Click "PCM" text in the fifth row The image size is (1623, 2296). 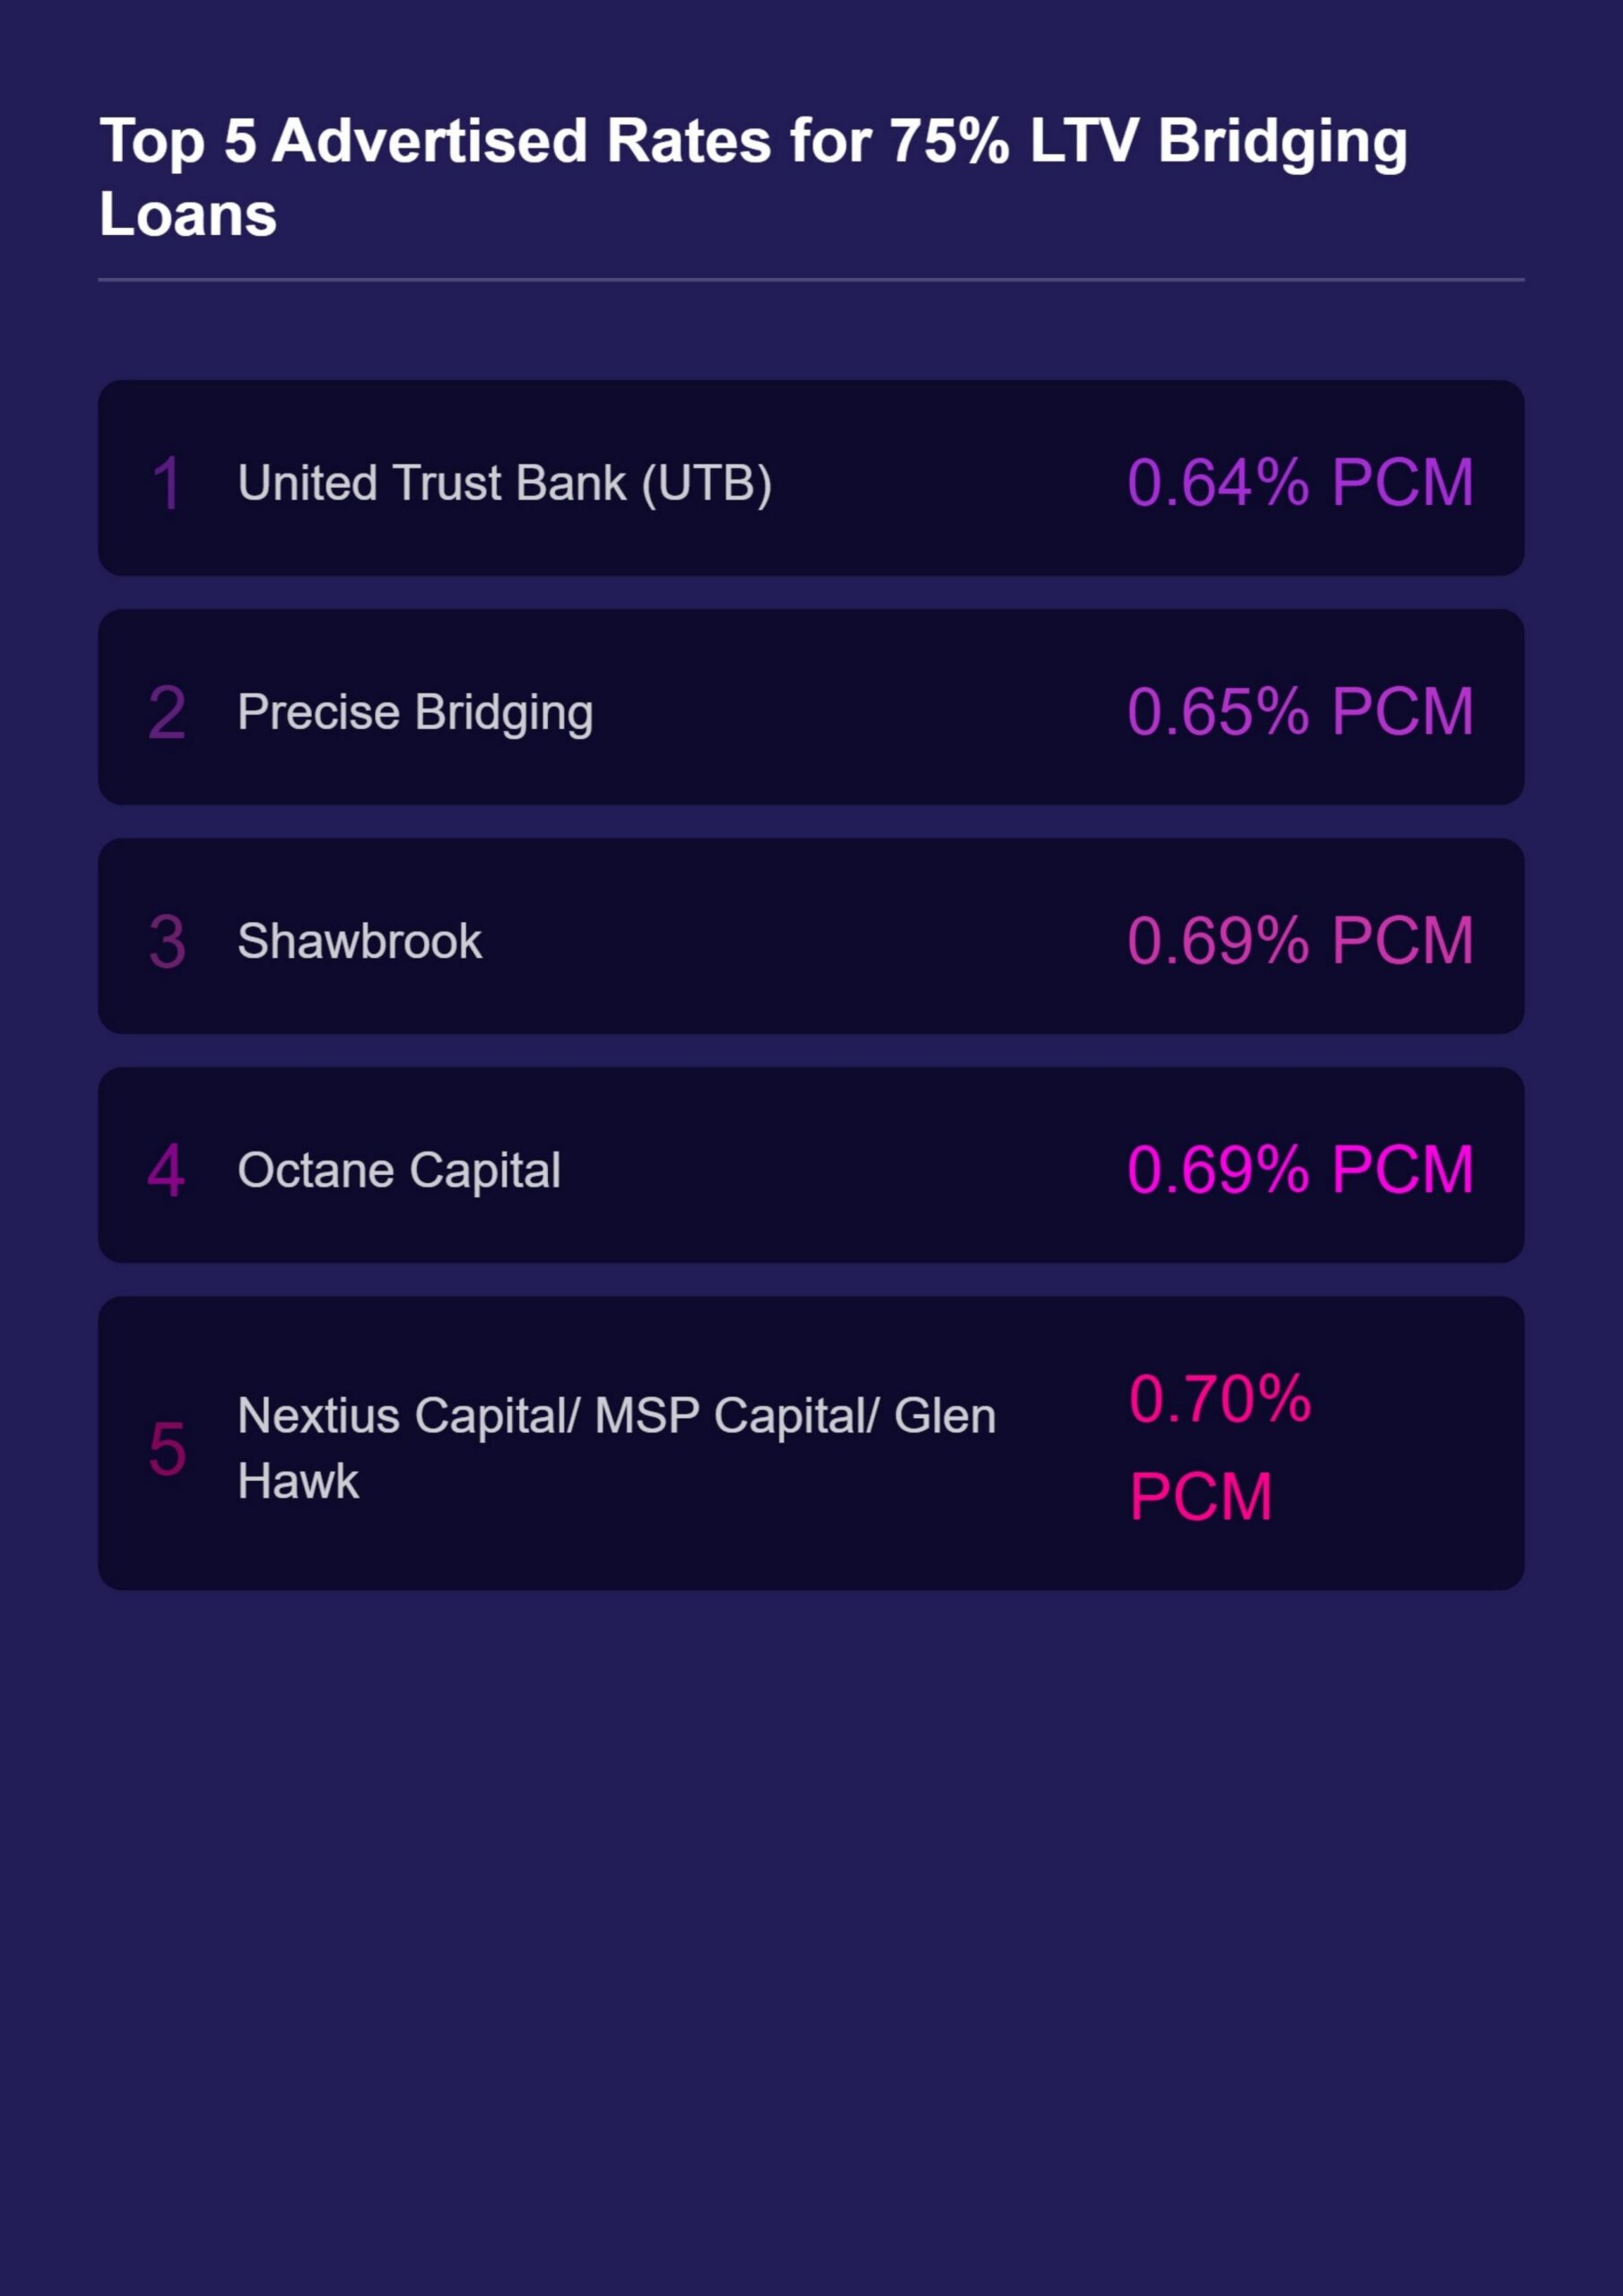1201,1497
